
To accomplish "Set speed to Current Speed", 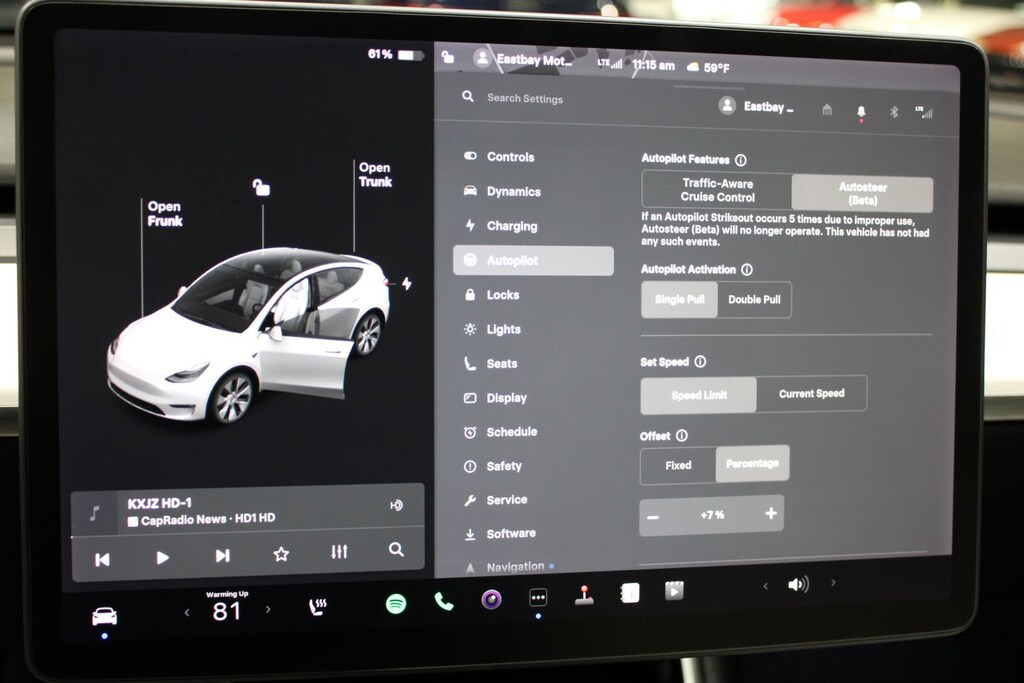I will (x=811, y=394).
